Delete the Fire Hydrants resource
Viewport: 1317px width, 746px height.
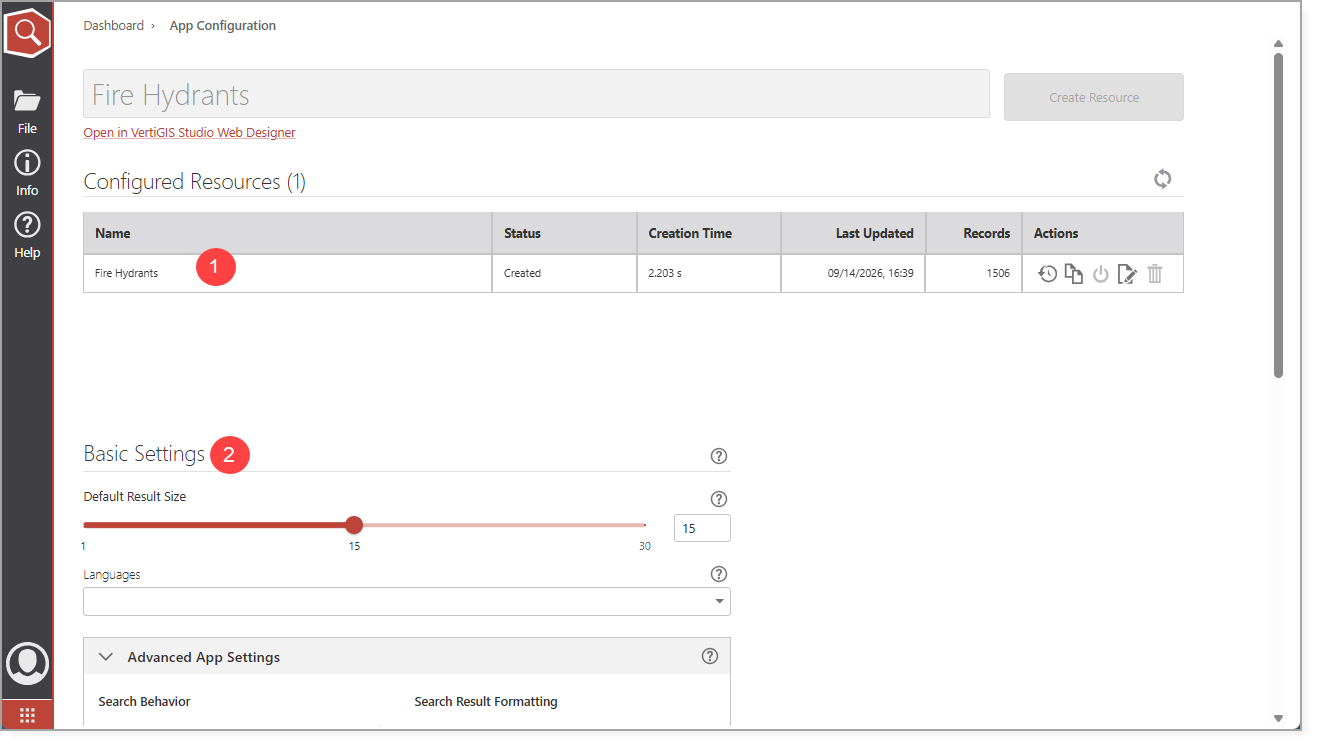coord(1155,274)
